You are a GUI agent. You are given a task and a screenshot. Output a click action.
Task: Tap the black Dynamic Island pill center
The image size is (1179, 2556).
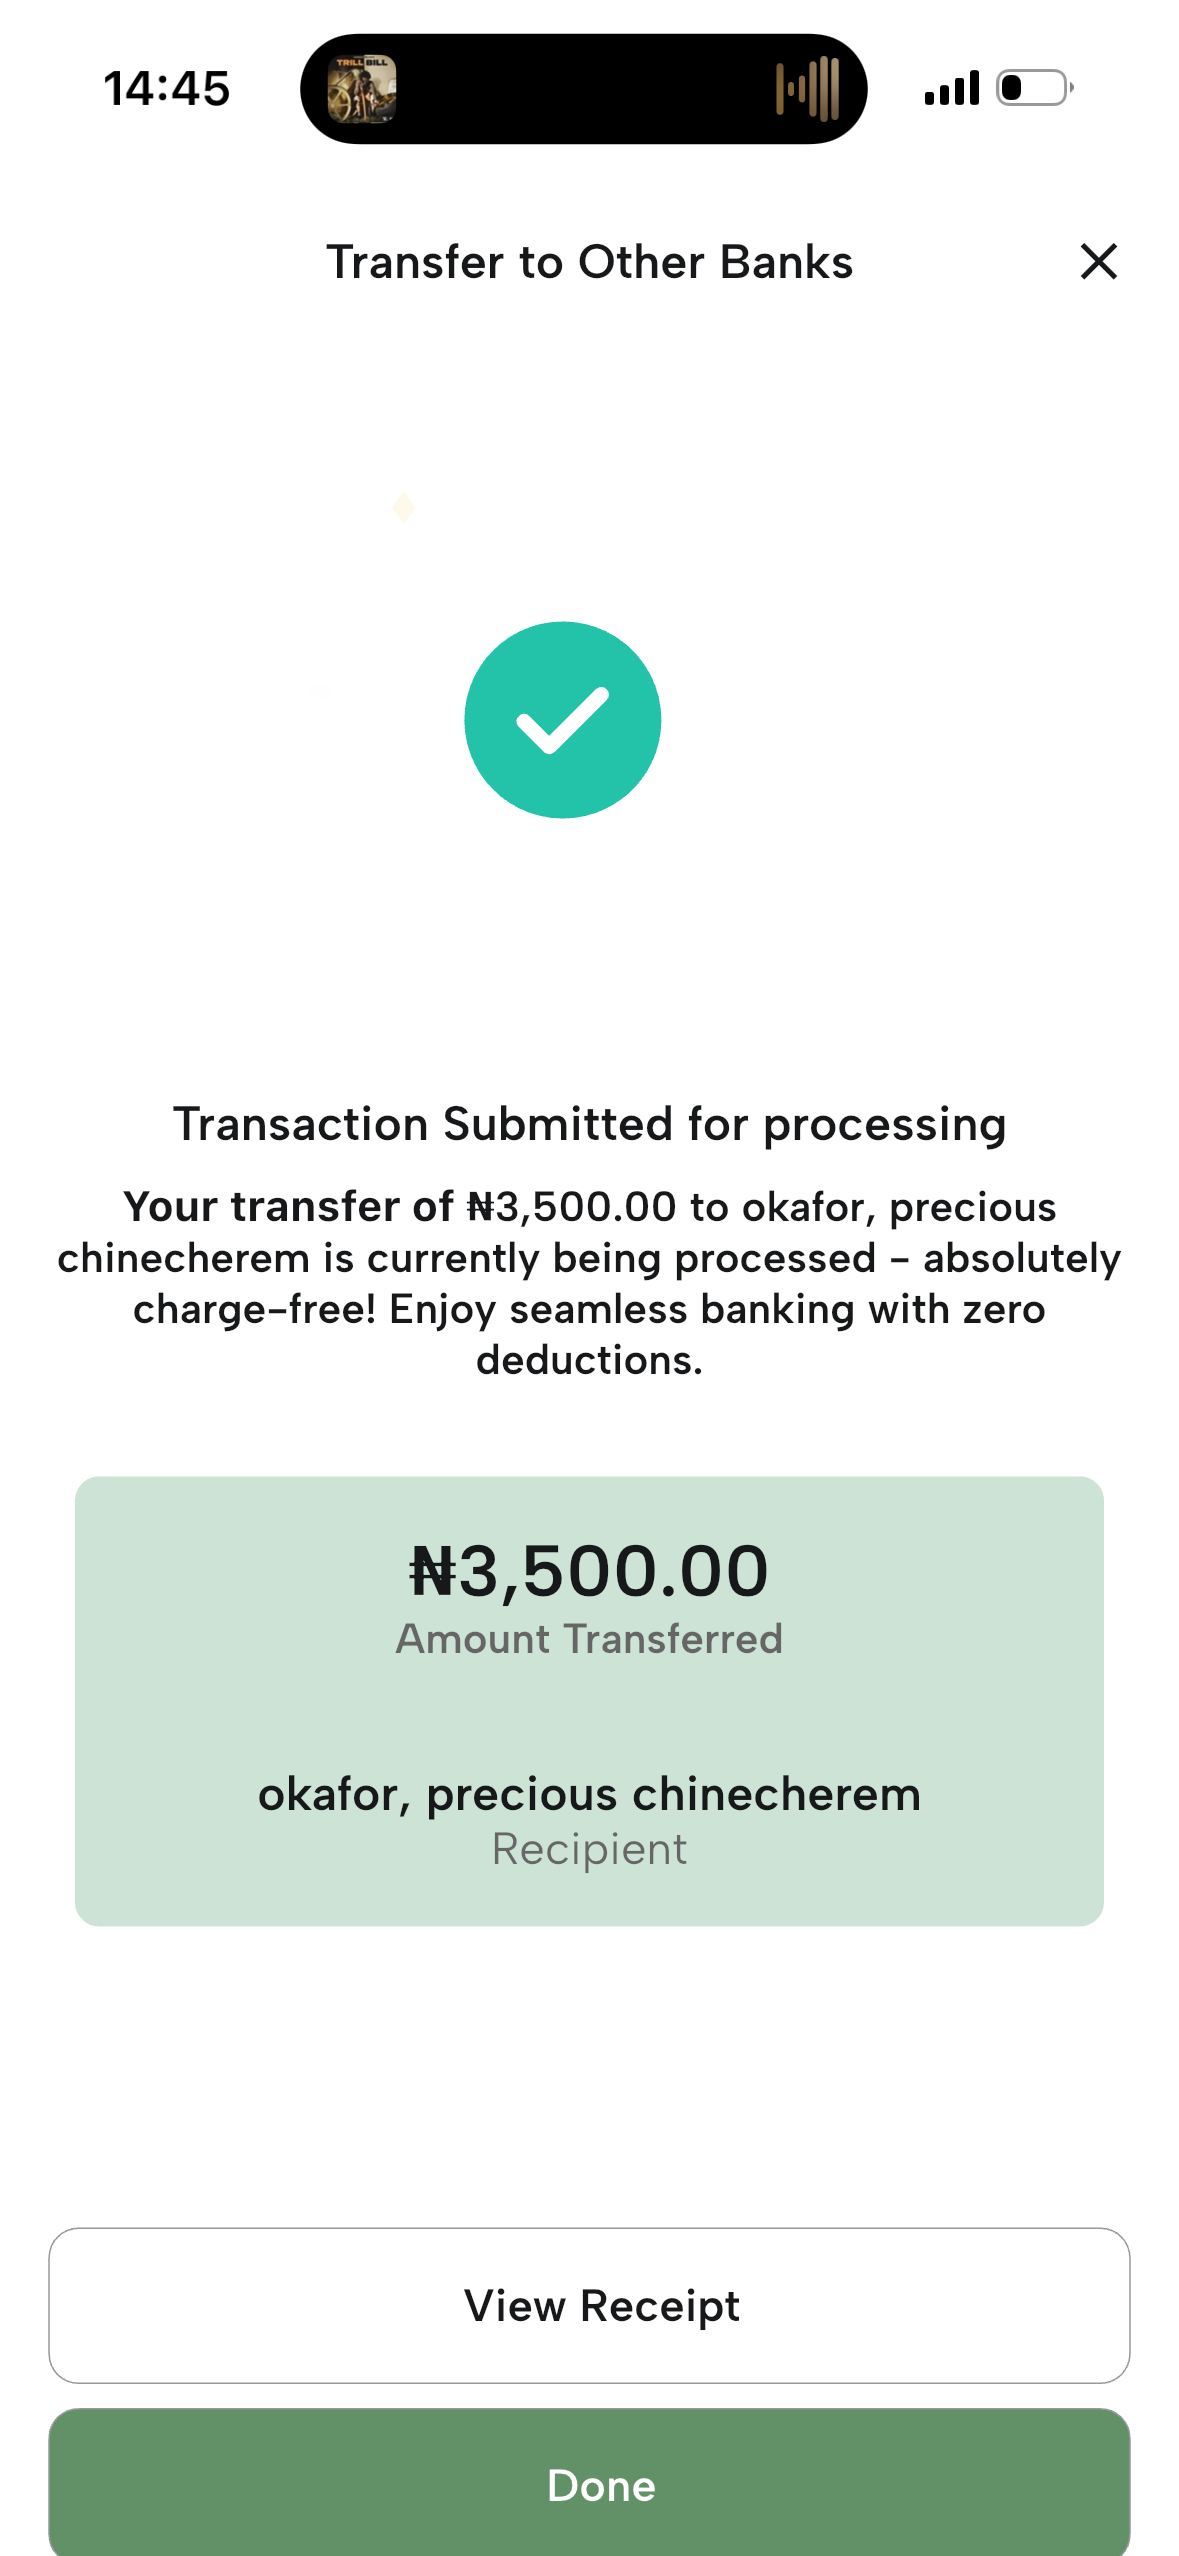click(584, 89)
